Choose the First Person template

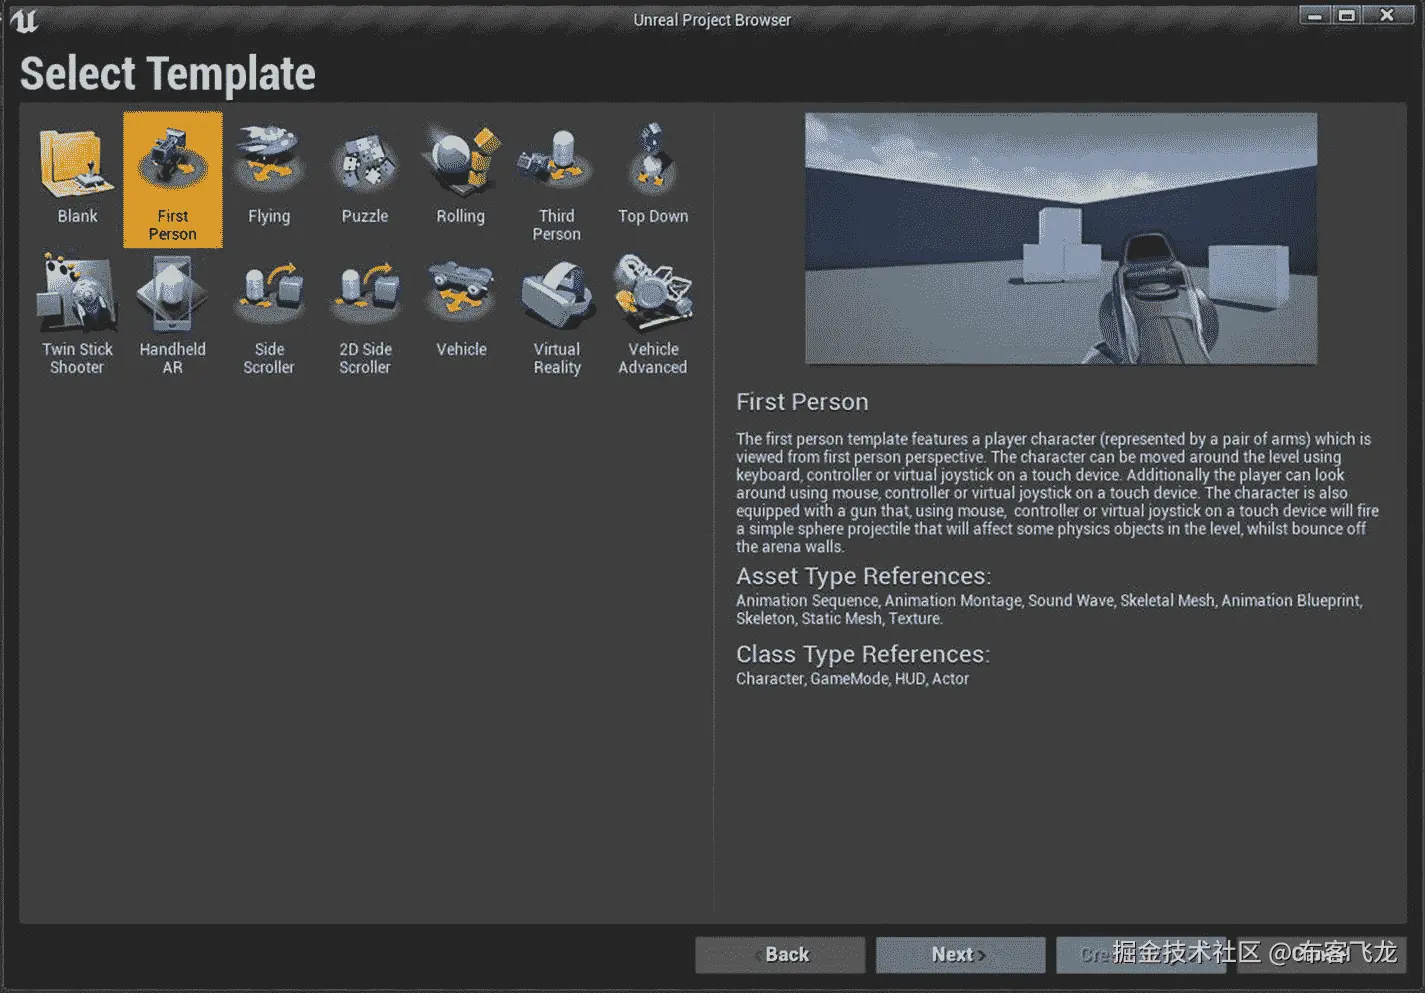coord(172,179)
